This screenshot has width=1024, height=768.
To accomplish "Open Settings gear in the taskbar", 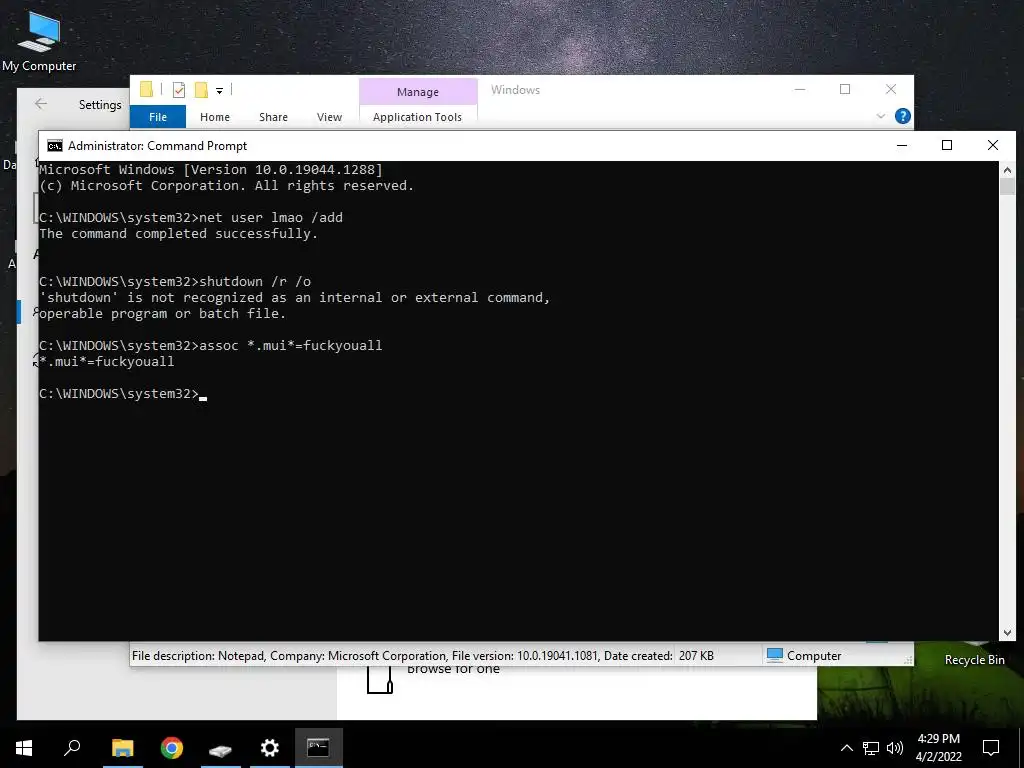I will [270, 748].
